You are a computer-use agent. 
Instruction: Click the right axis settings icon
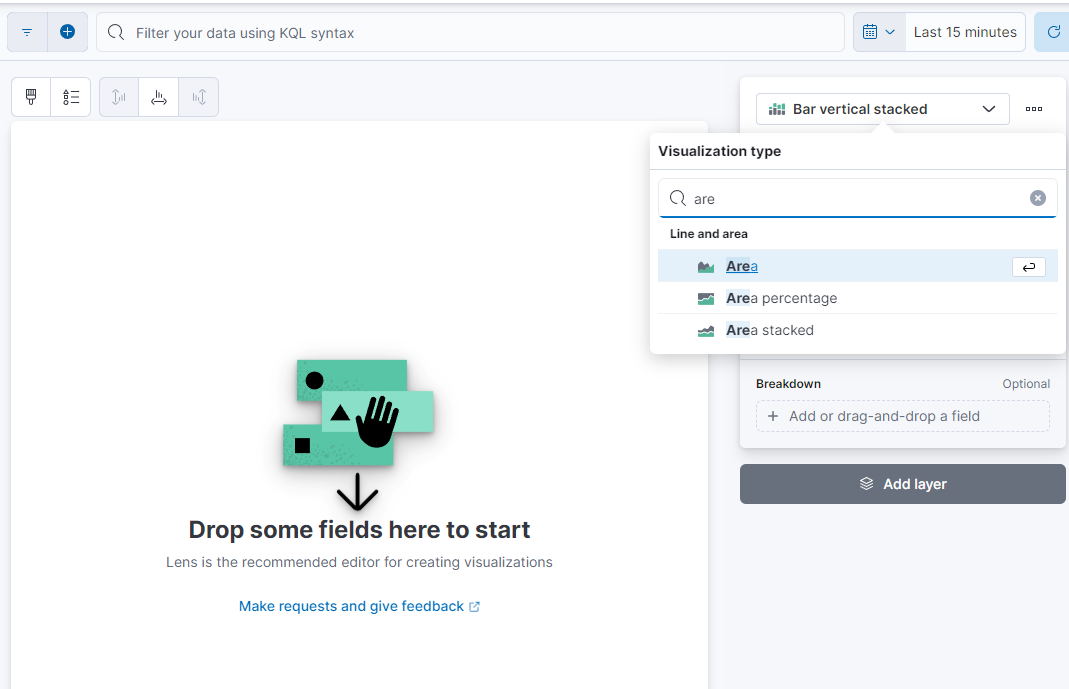click(x=198, y=96)
